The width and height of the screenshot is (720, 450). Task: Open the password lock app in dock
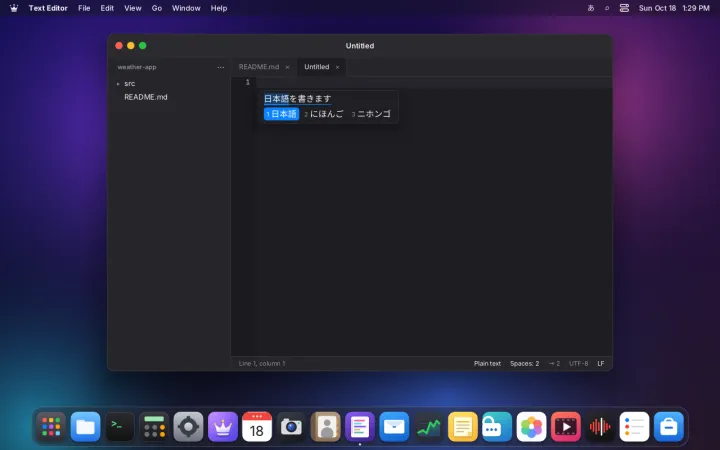point(497,427)
